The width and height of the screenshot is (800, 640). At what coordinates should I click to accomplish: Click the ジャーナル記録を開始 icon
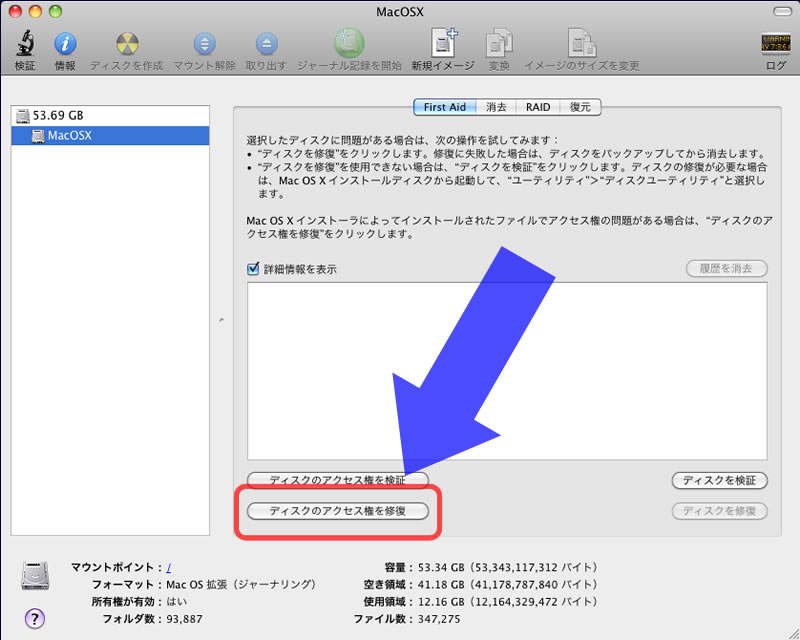[349, 43]
